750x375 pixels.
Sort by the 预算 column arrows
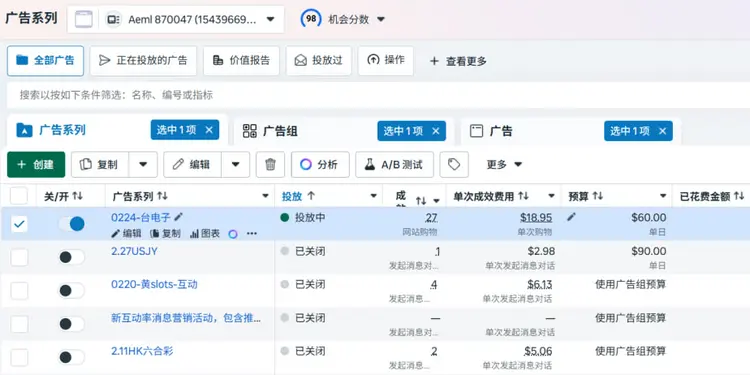598,196
